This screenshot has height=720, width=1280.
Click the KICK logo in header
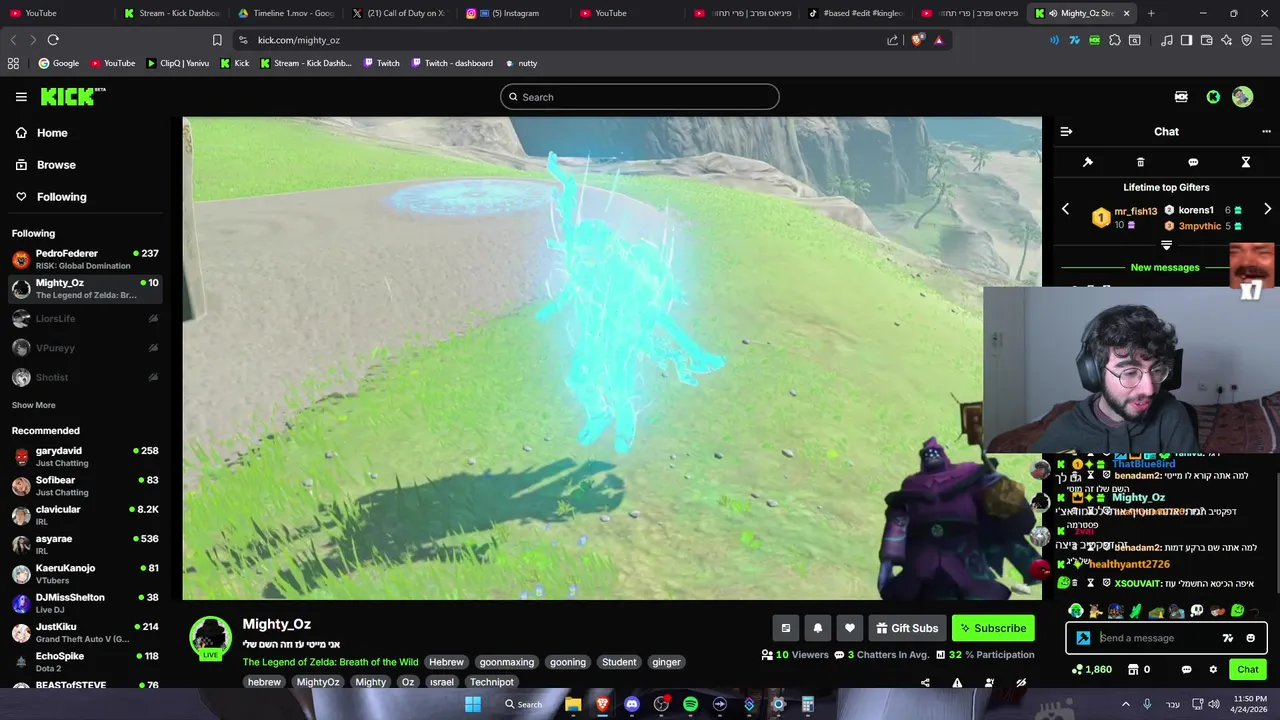click(73, 96)
